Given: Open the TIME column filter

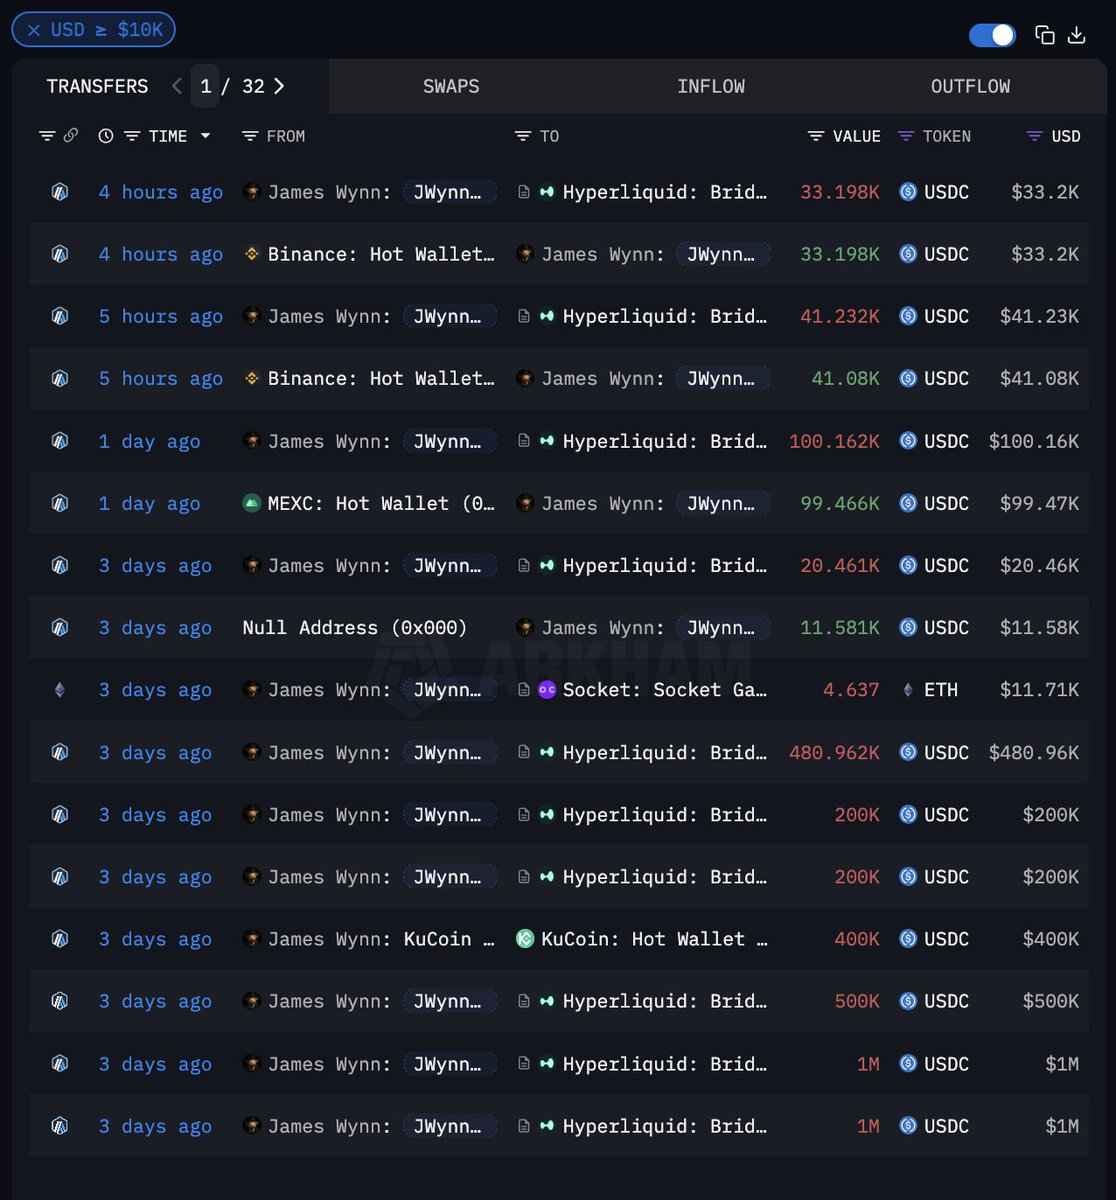Looking at the screenshot, I should (x=131, y=136).
